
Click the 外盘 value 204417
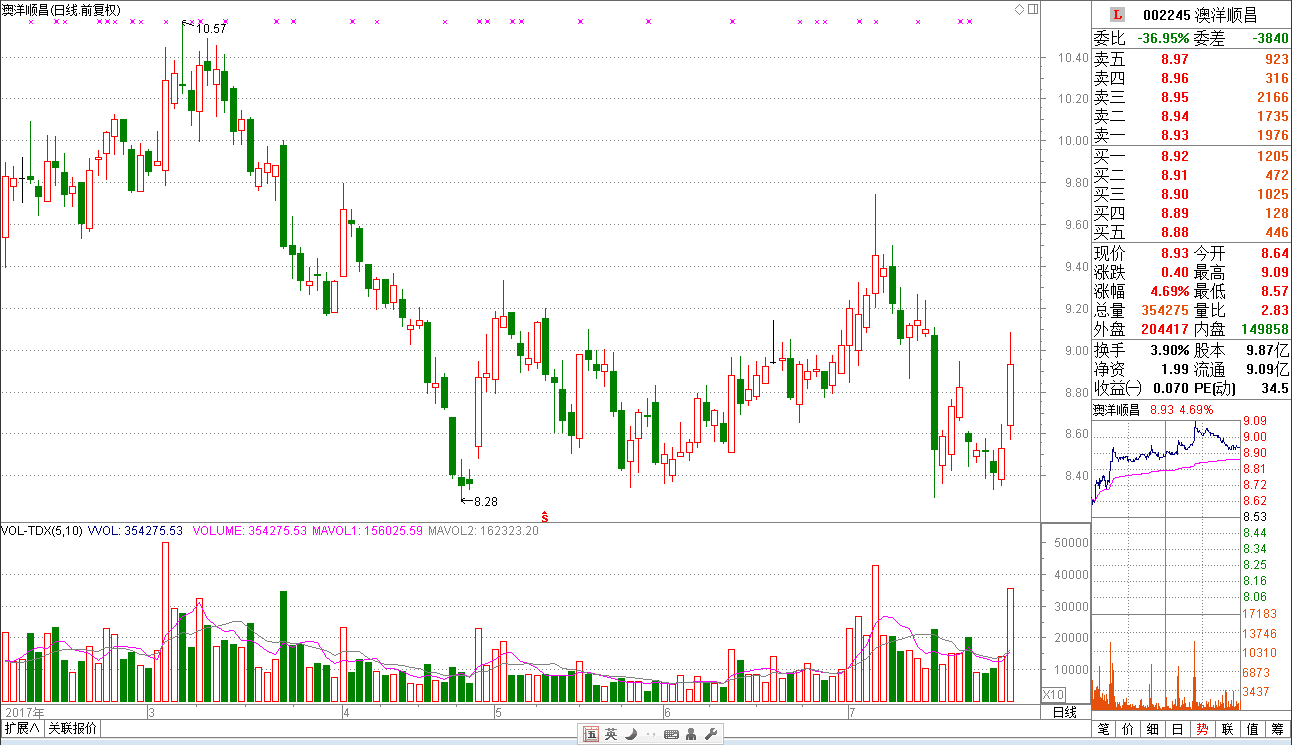(1164, 329)
